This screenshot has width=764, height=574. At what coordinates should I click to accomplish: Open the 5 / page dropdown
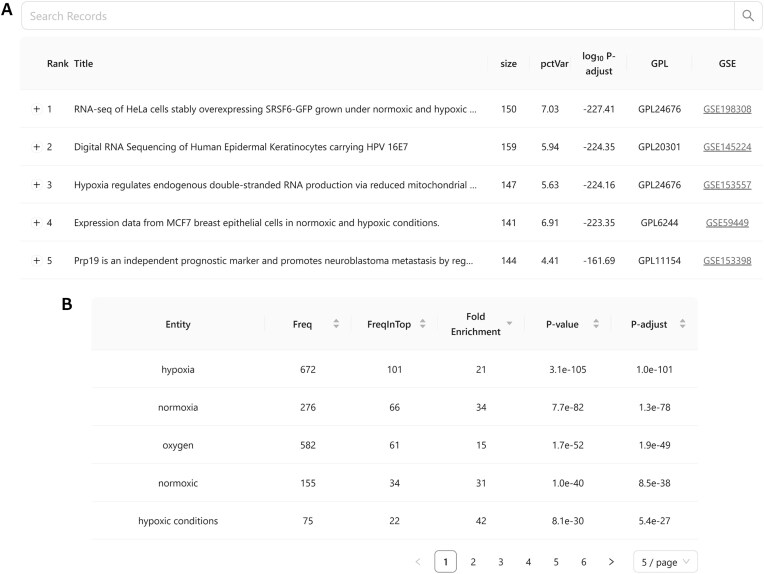pyautogui.click(x=665, y=562)
